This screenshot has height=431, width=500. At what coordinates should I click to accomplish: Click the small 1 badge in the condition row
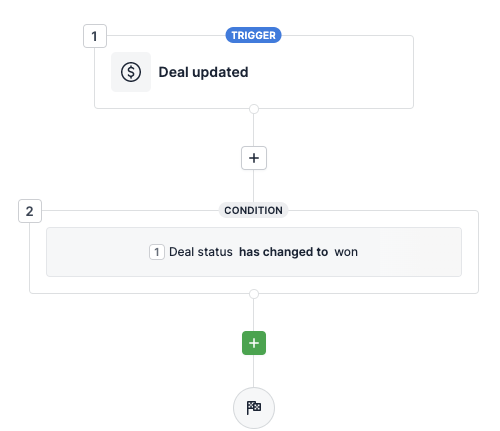[x=157, y=252]
